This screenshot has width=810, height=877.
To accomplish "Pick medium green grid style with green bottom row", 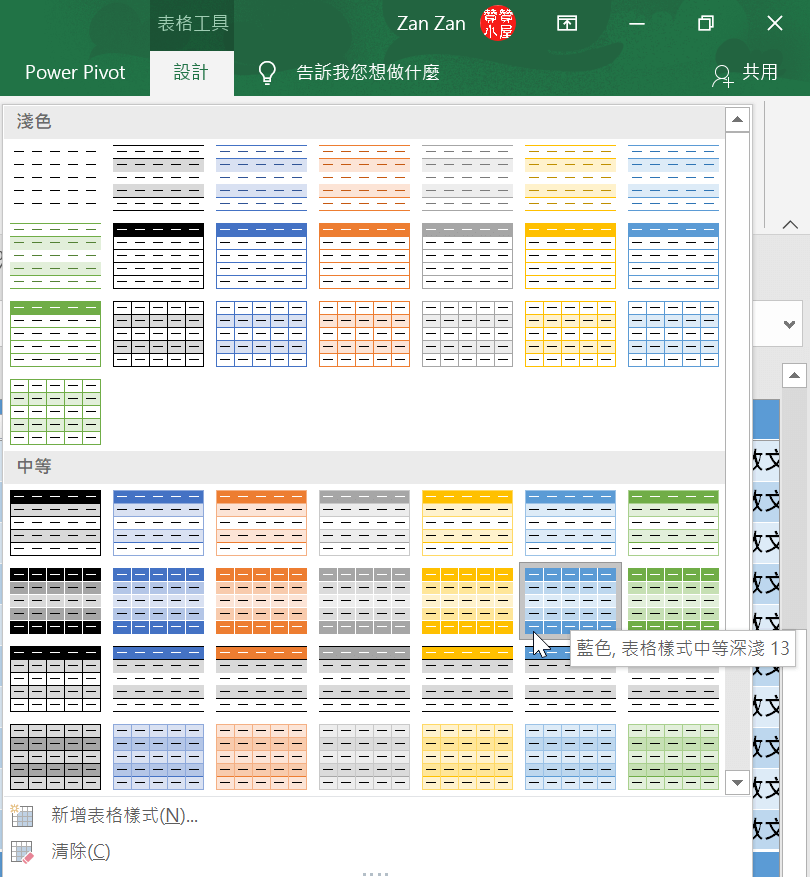I will pyautogui.click(x=673, y=601).
